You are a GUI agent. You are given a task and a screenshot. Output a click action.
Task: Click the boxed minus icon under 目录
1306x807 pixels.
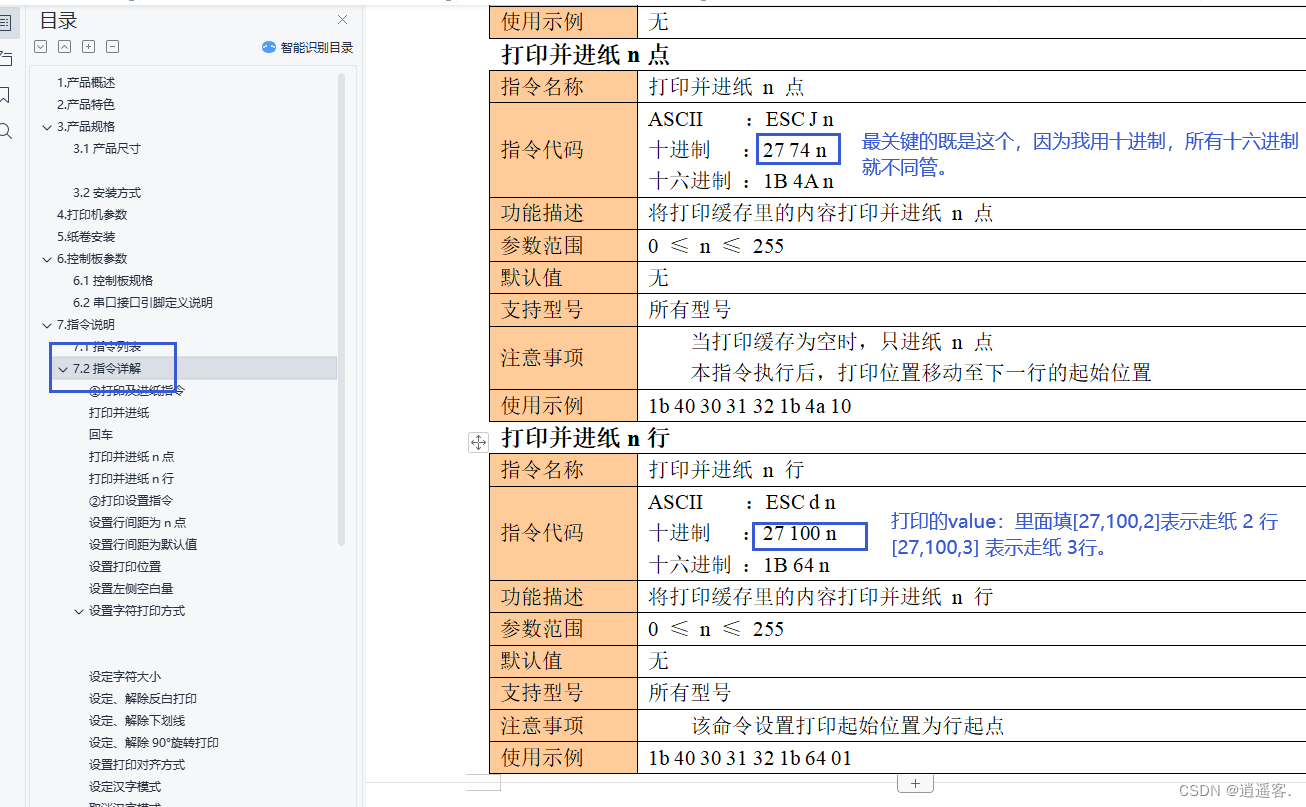click(112, 47)
